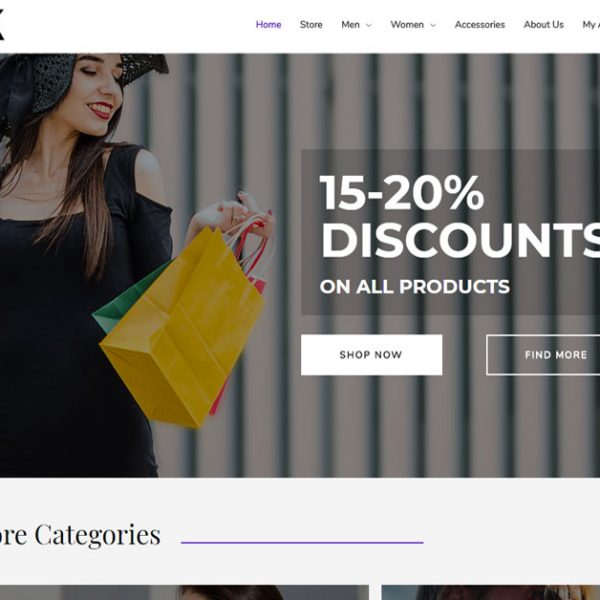Click the ON ALL PRODUCTS subheading
Image resolution: width=600 pixels, height=600 pixels.
click(x=415, y=287)
